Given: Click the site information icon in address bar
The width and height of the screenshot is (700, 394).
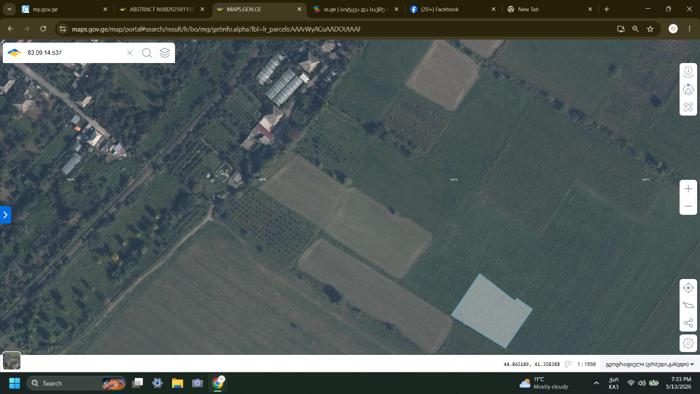Looking at the screenshot, I should pyautogui.click(x=62, y=29).
